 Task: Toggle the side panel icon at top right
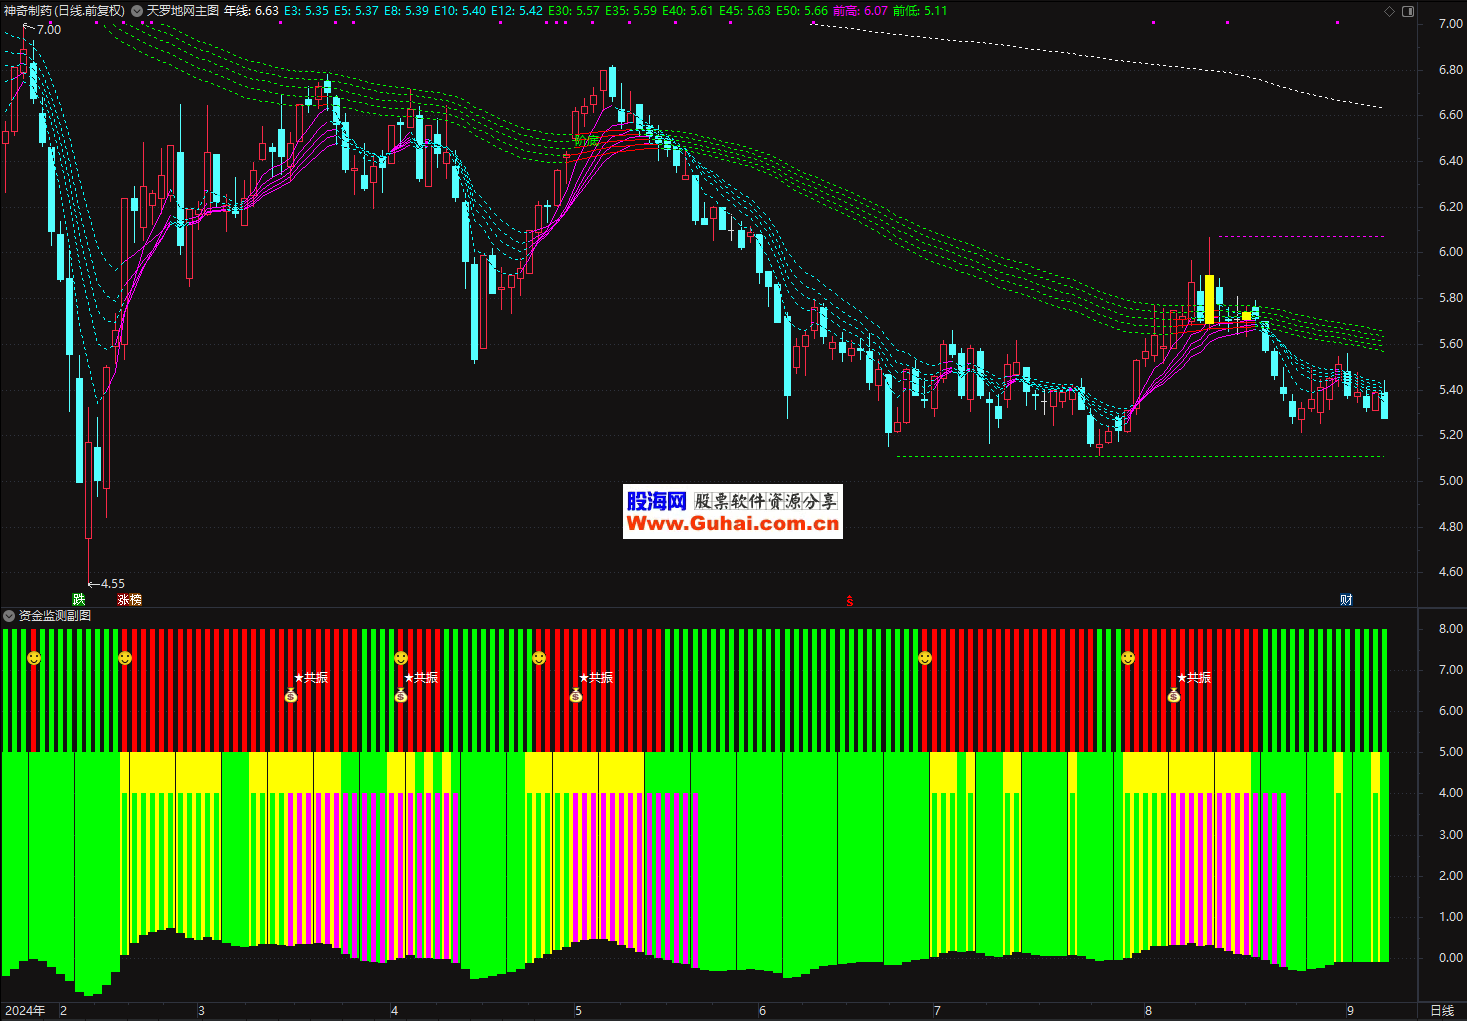click(x=1408, y=11)
